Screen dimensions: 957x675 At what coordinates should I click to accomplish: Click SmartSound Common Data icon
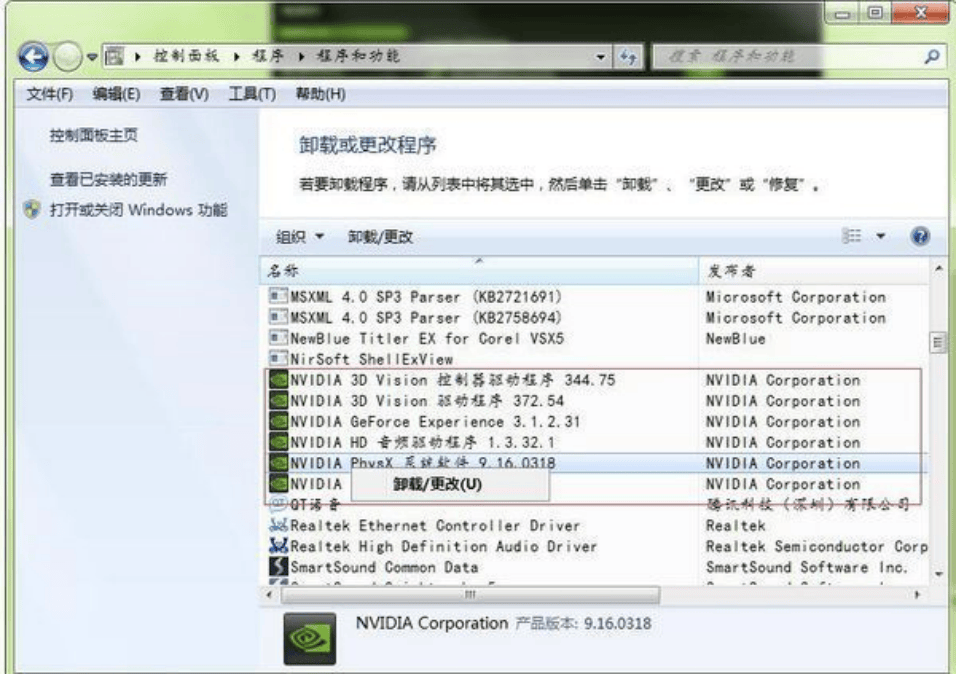278,566
